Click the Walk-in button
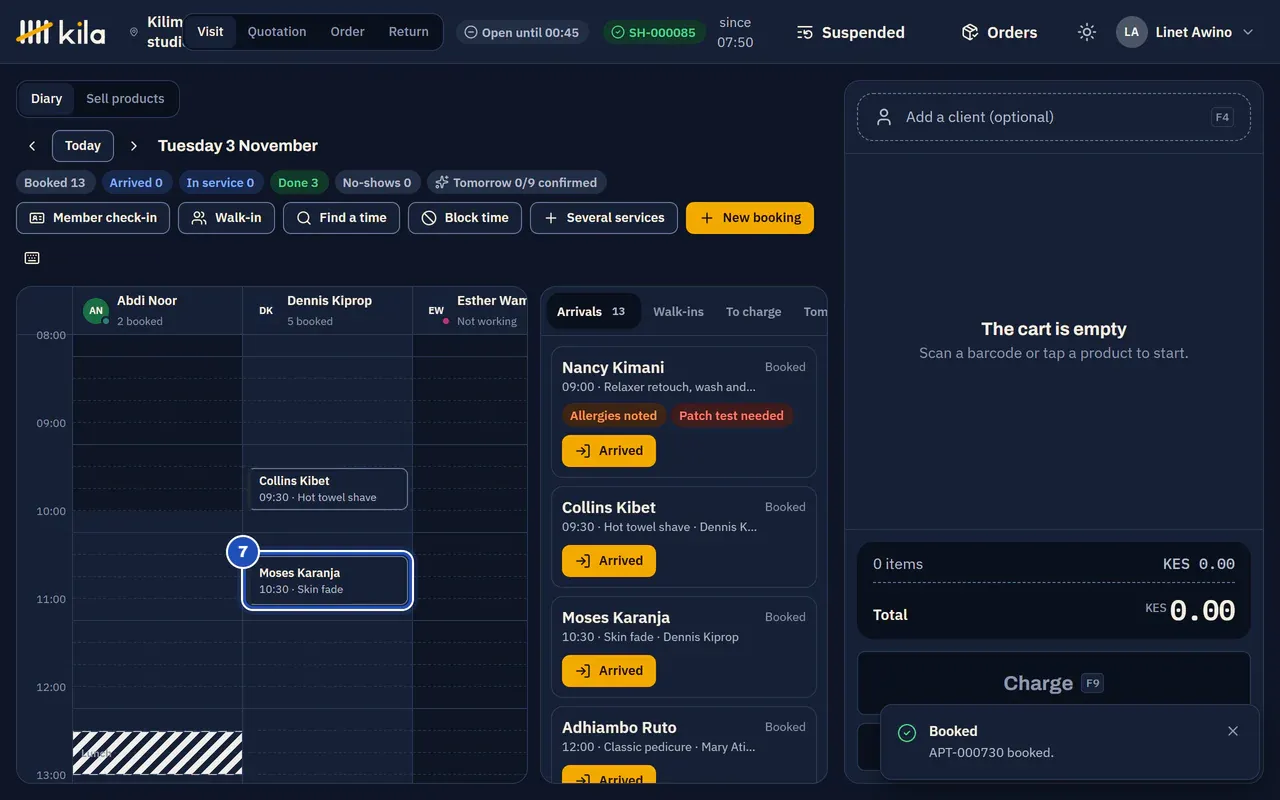Viewport: 1280px width, 800px height. (x=226, y=218)
